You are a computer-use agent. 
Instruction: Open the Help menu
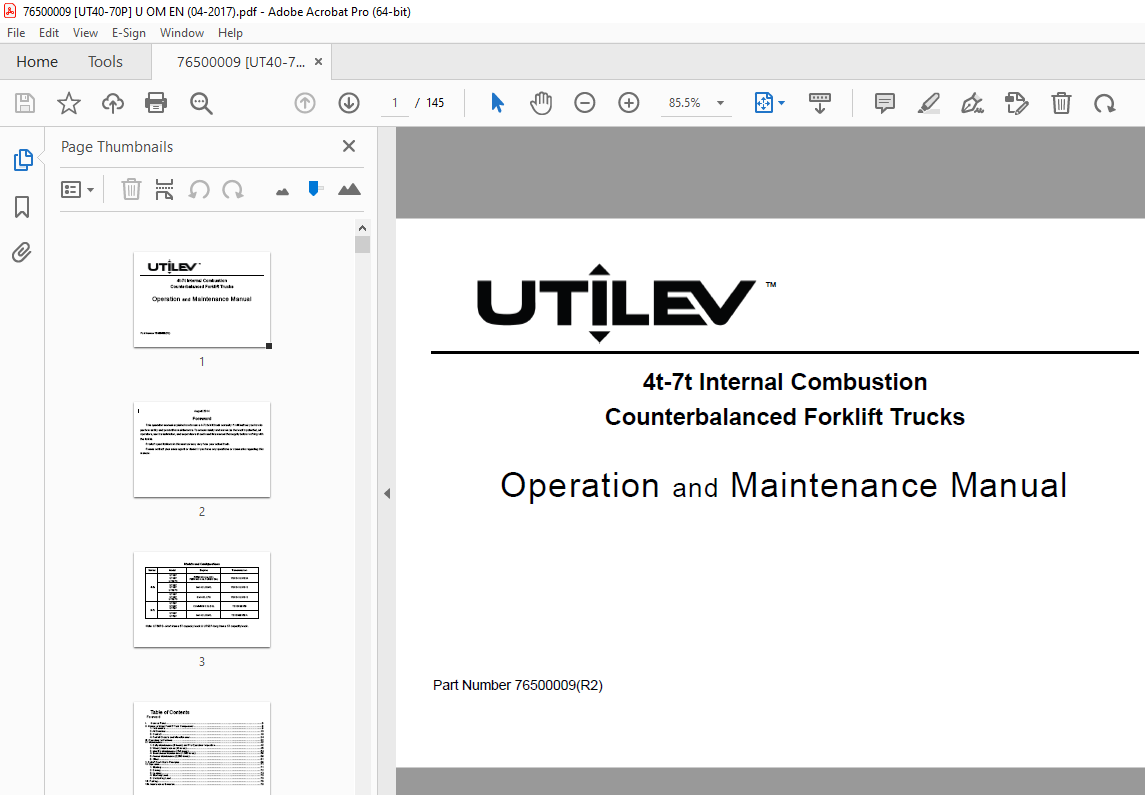[x=230, y=33]
